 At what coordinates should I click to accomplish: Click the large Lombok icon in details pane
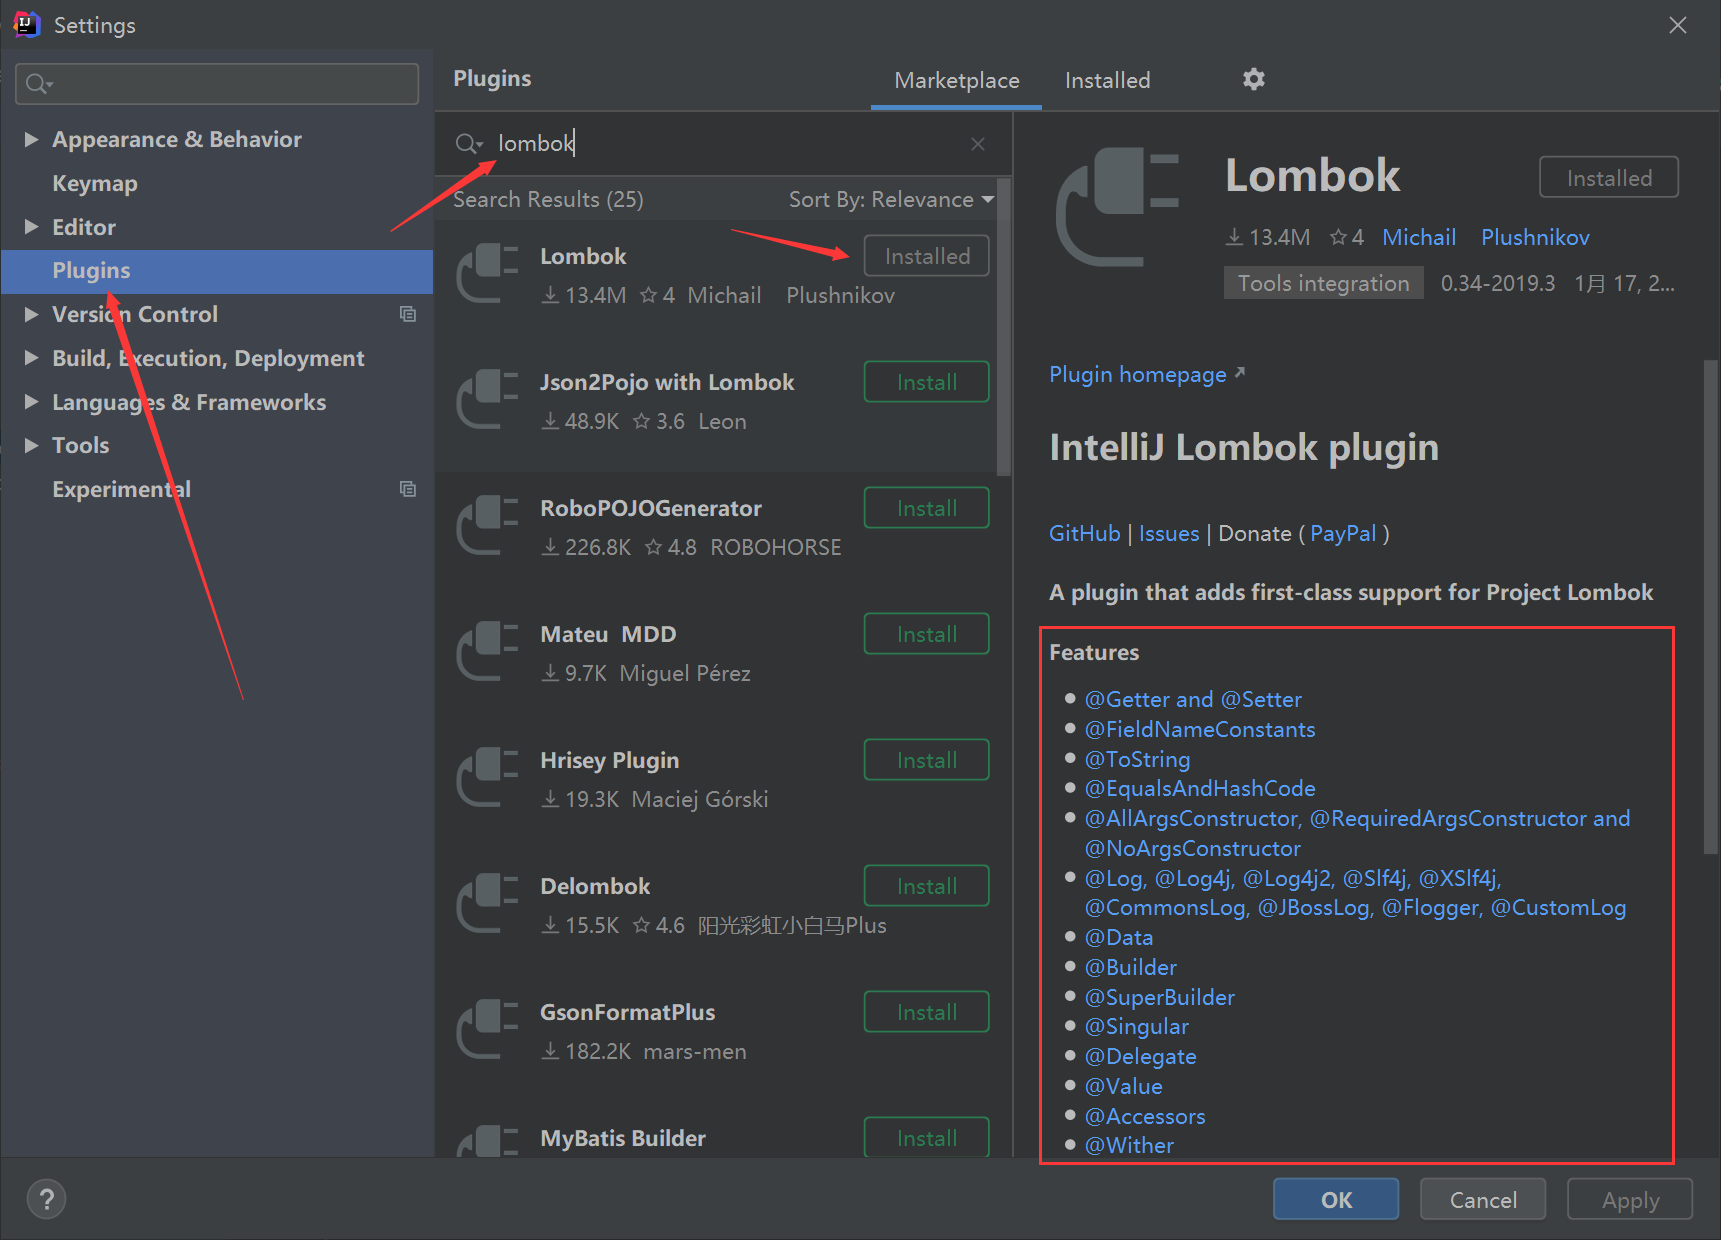[x=1118, y=207]
